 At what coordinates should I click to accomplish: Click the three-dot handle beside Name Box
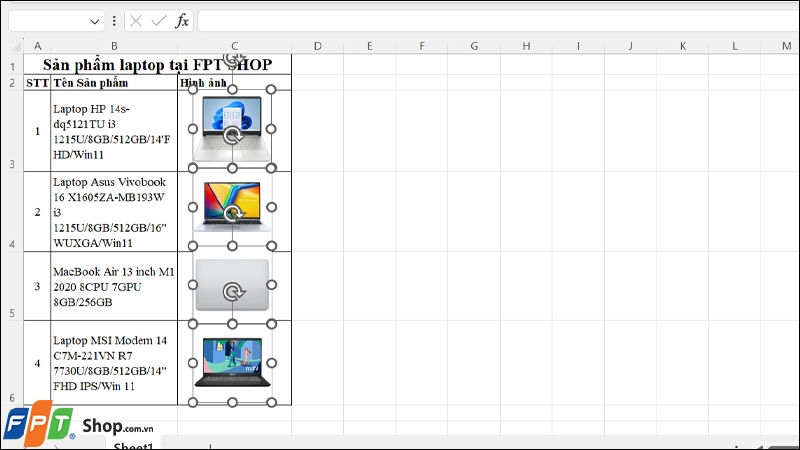coord(114,21)
